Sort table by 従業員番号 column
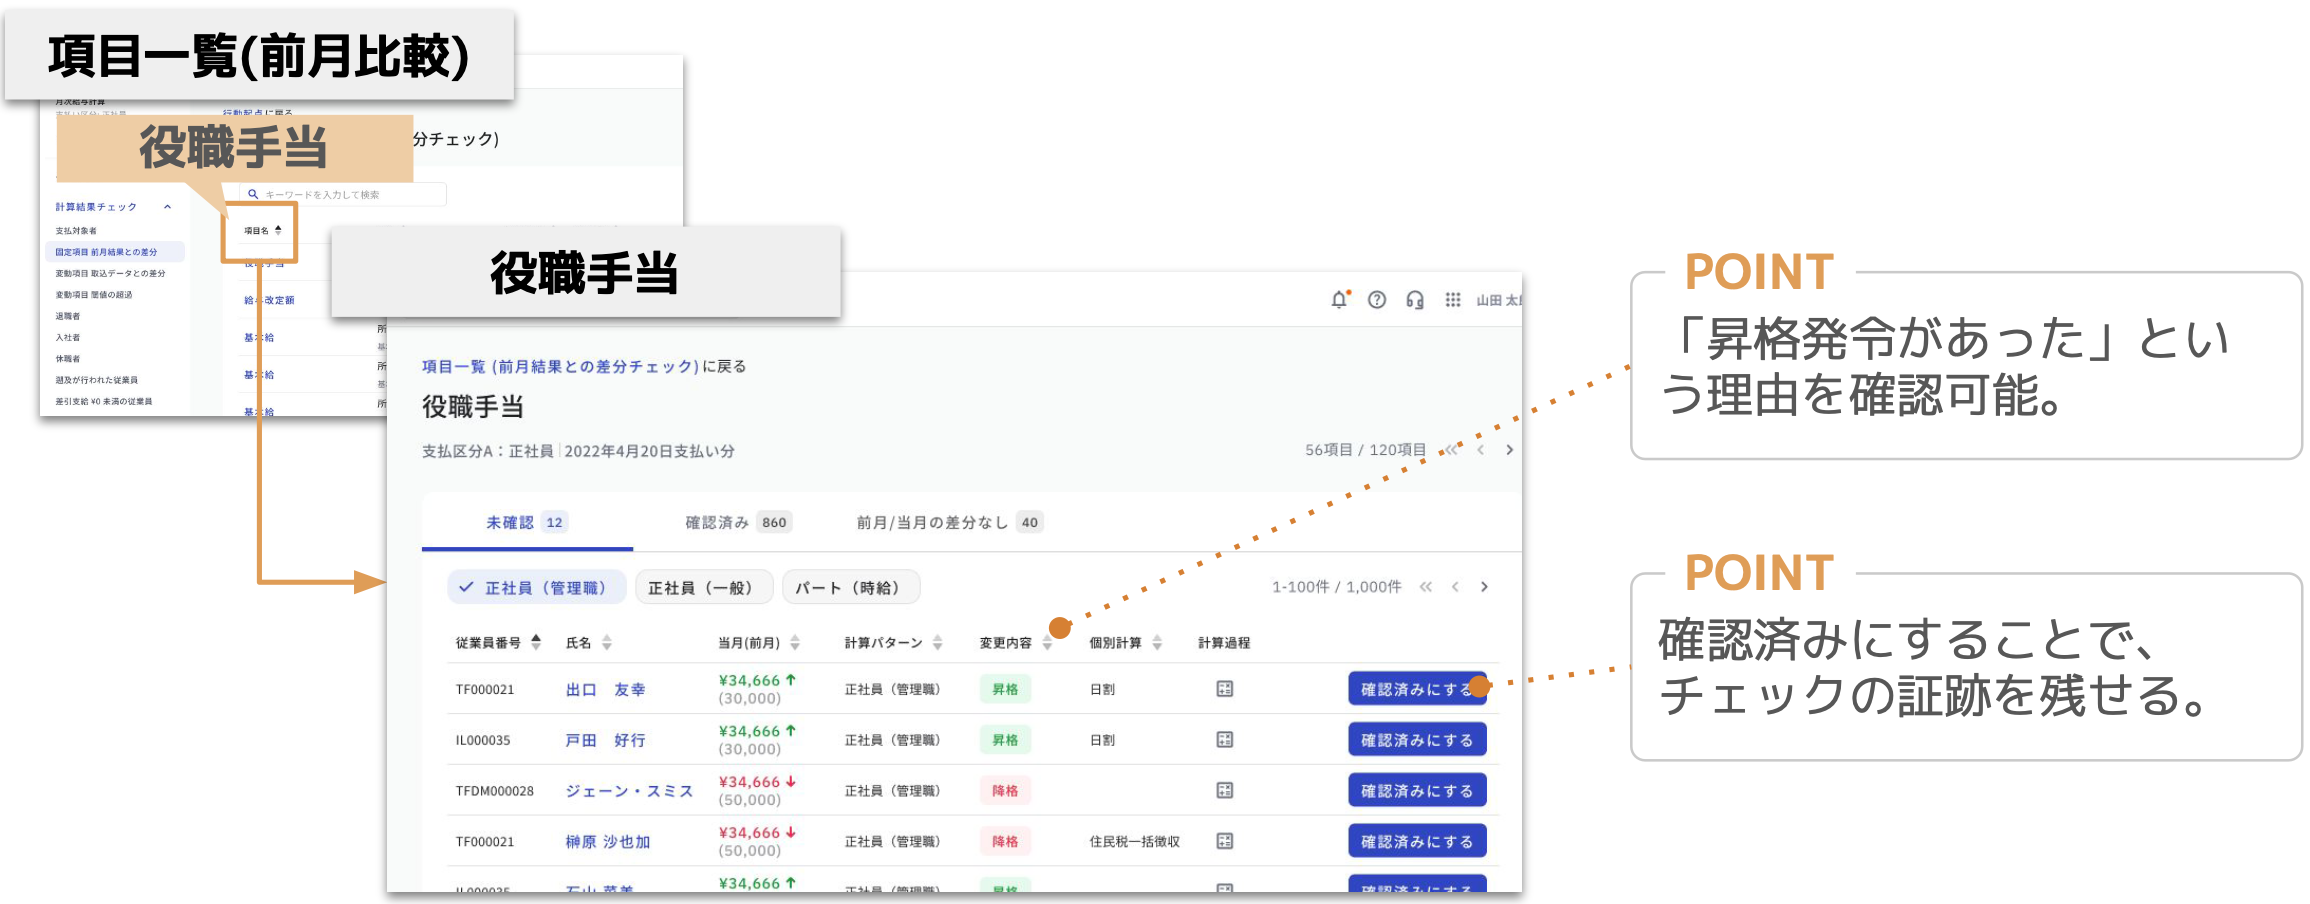 pos(536,642)
